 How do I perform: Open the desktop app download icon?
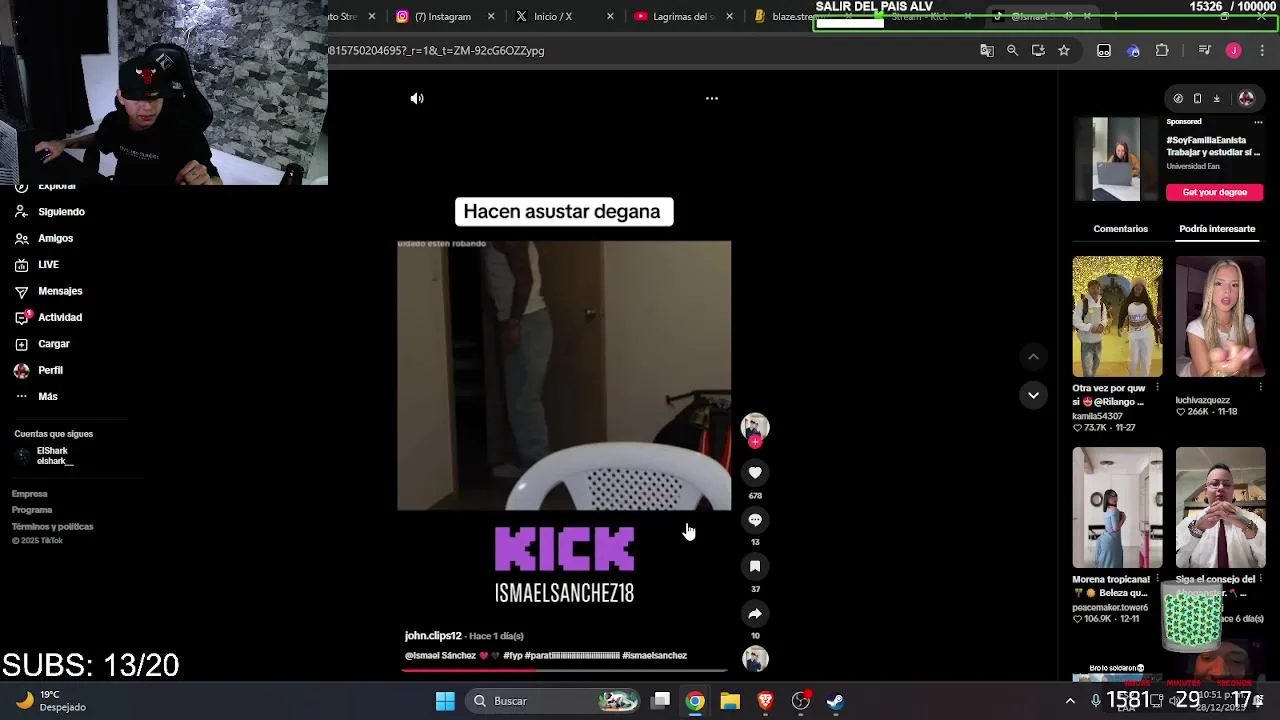[1216, 98]
